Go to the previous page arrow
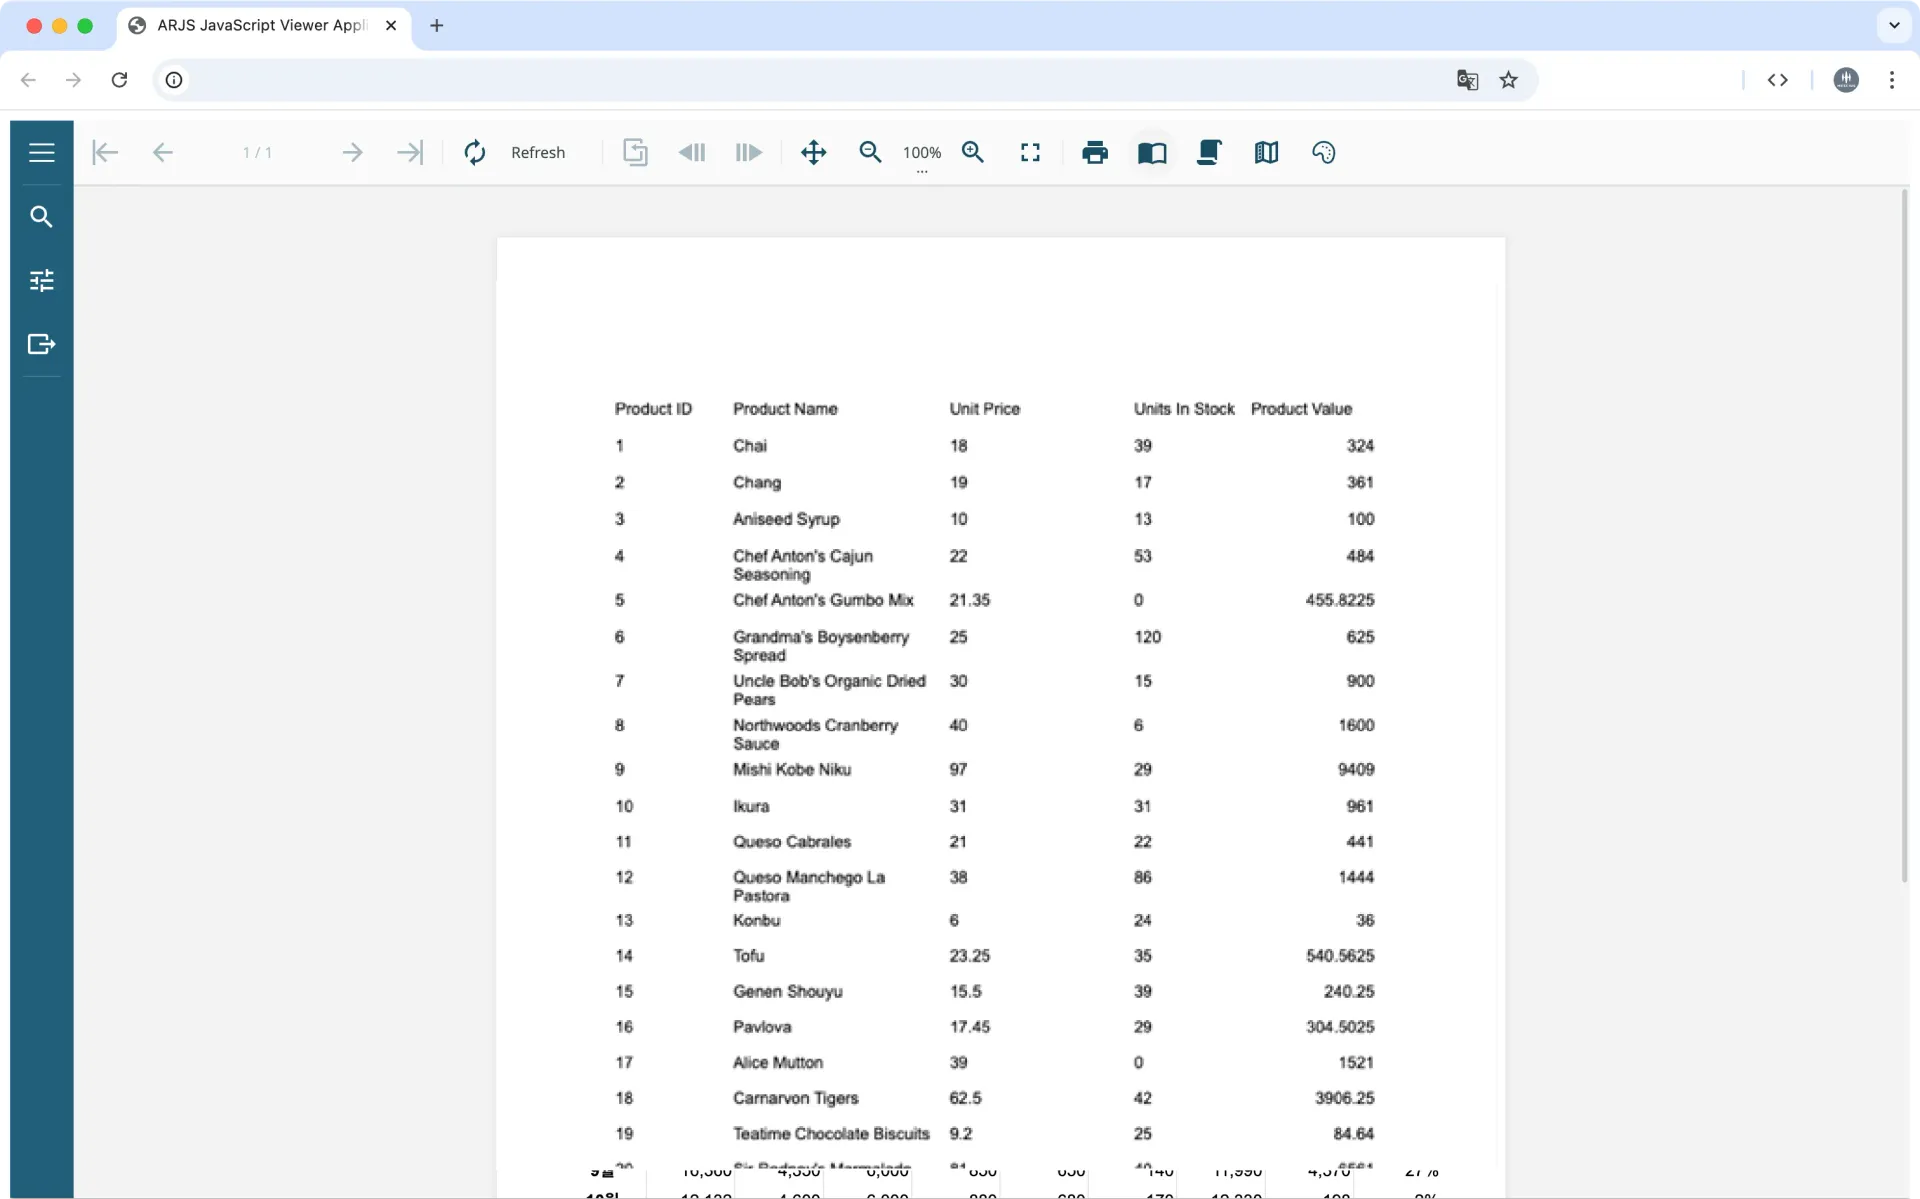Screen dimensions: 1920x1199 pos(163,152)
